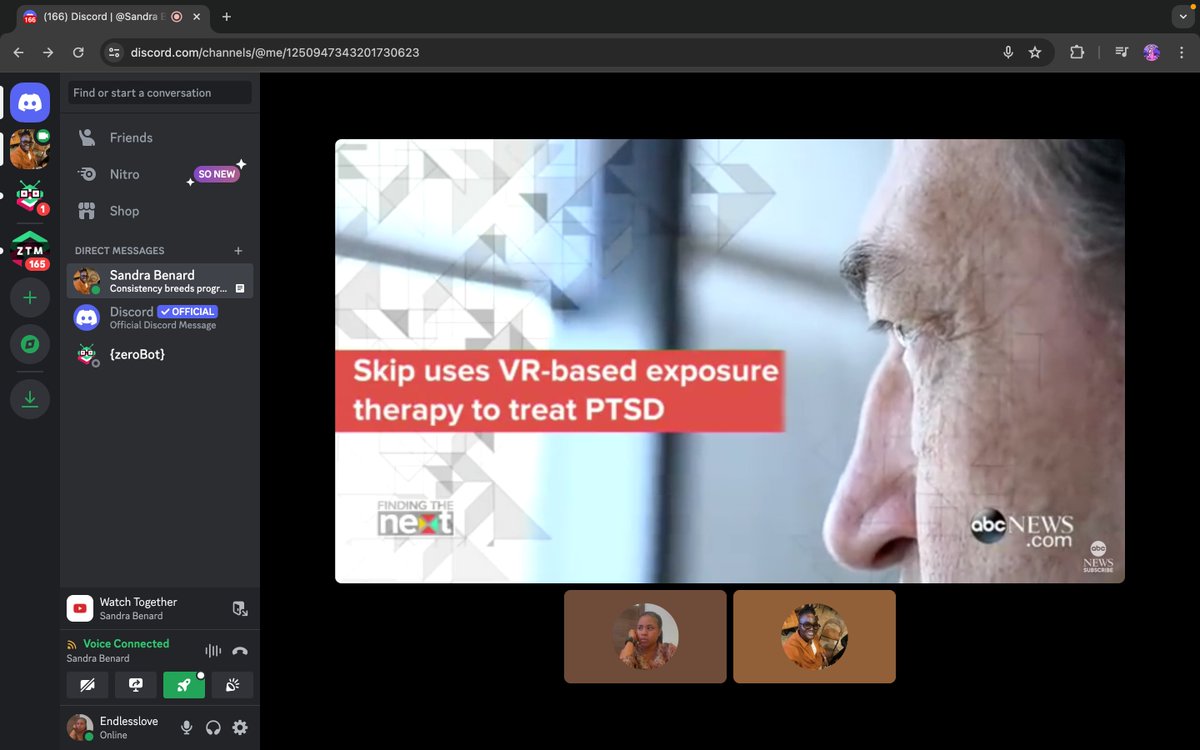
Task: Open the Nitro page
Action: (160, 174)
